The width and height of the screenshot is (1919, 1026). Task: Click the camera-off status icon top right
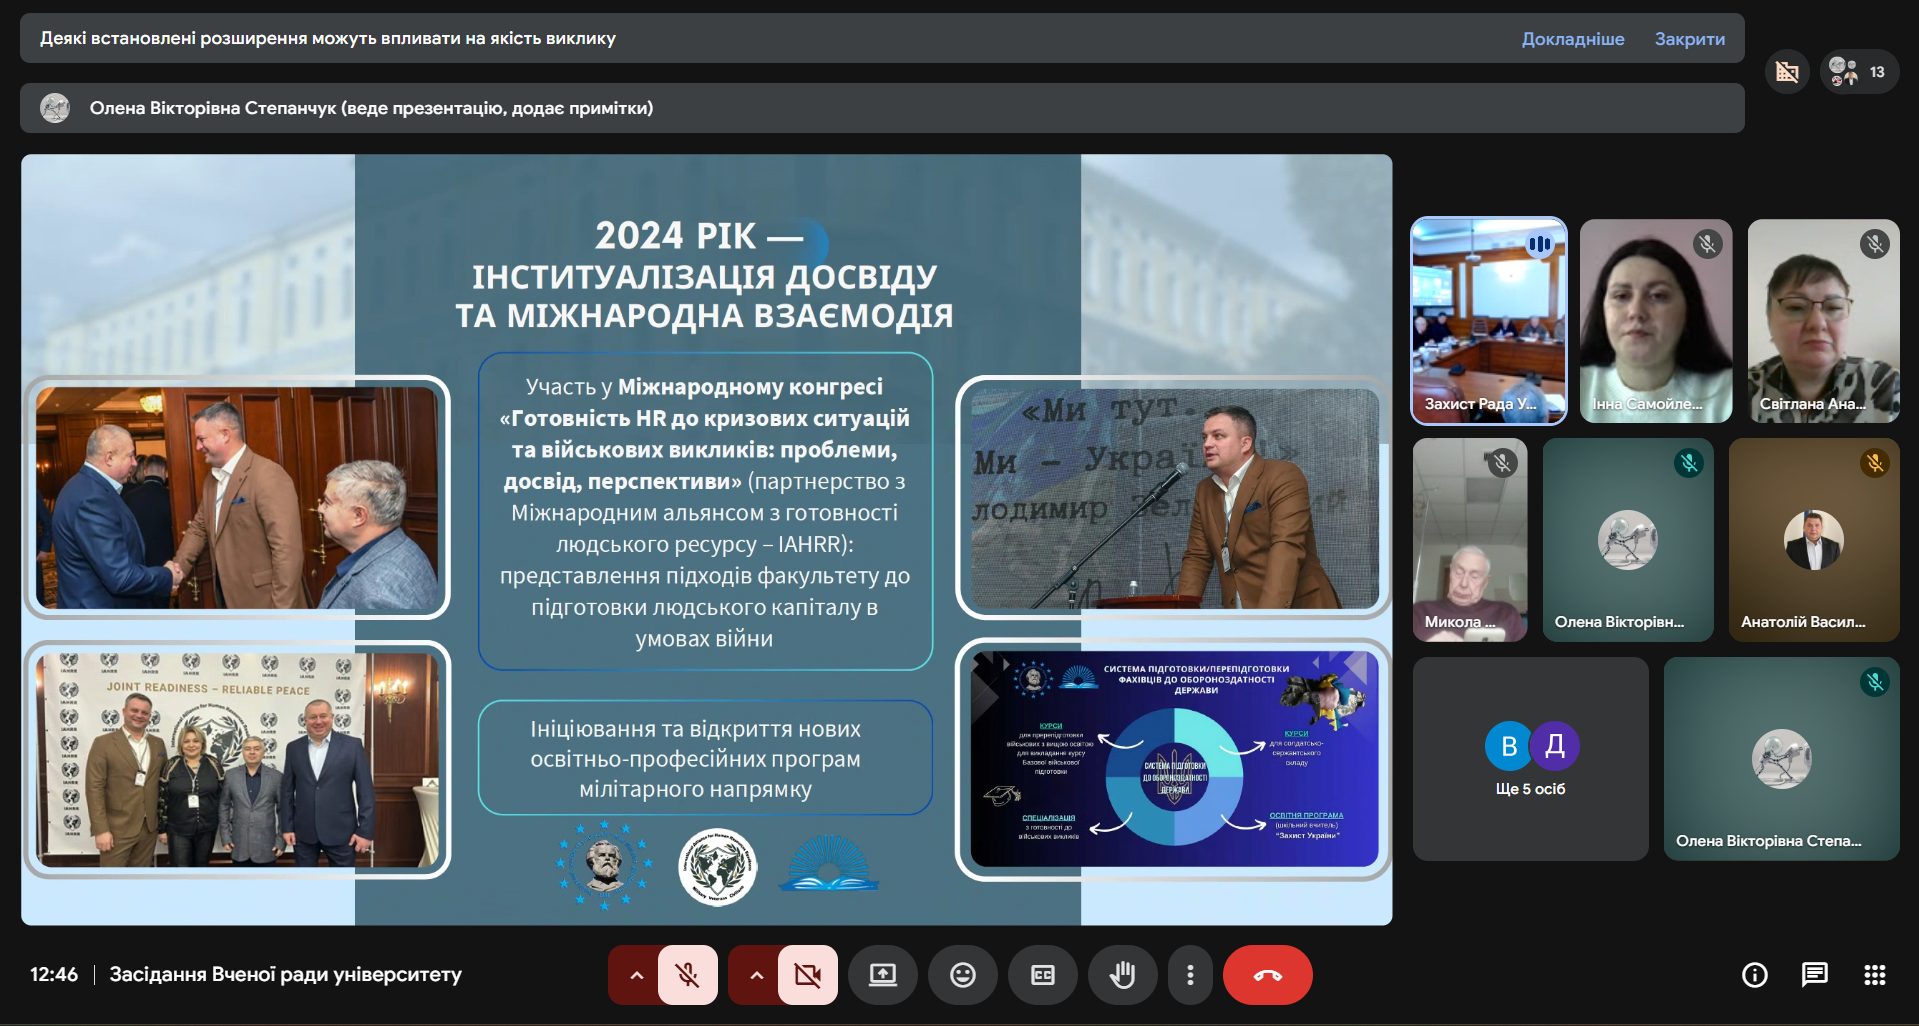coord(1787,71)
